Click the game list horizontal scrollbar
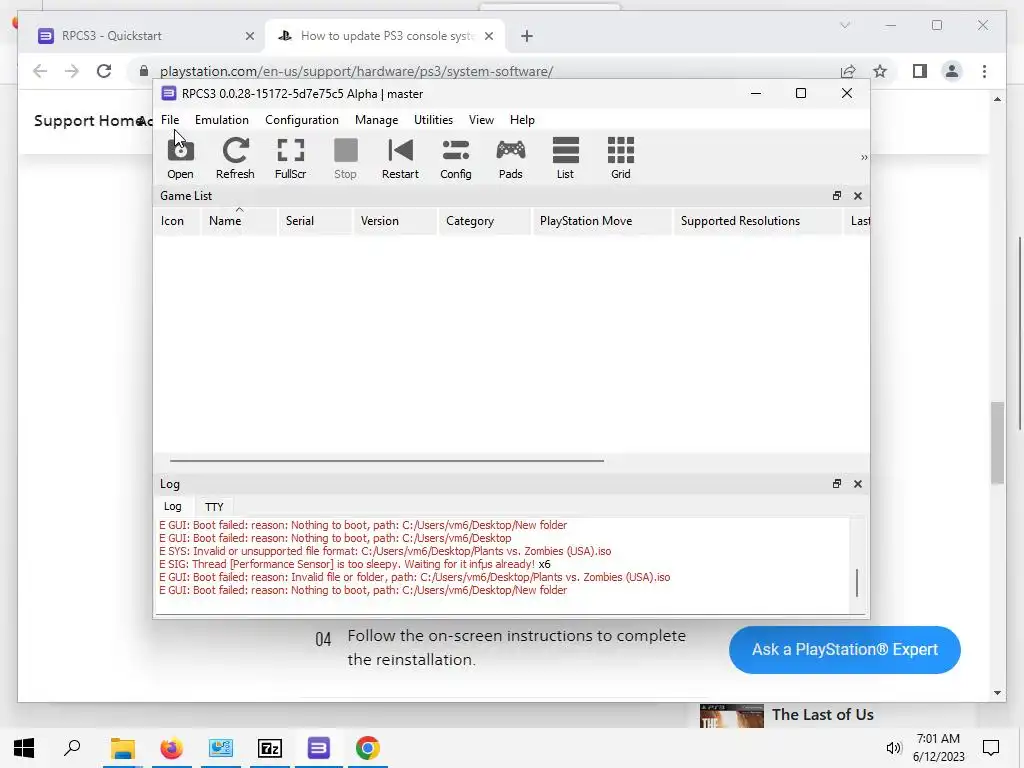Screen dimensions: 1024x768 pos(387,460)
